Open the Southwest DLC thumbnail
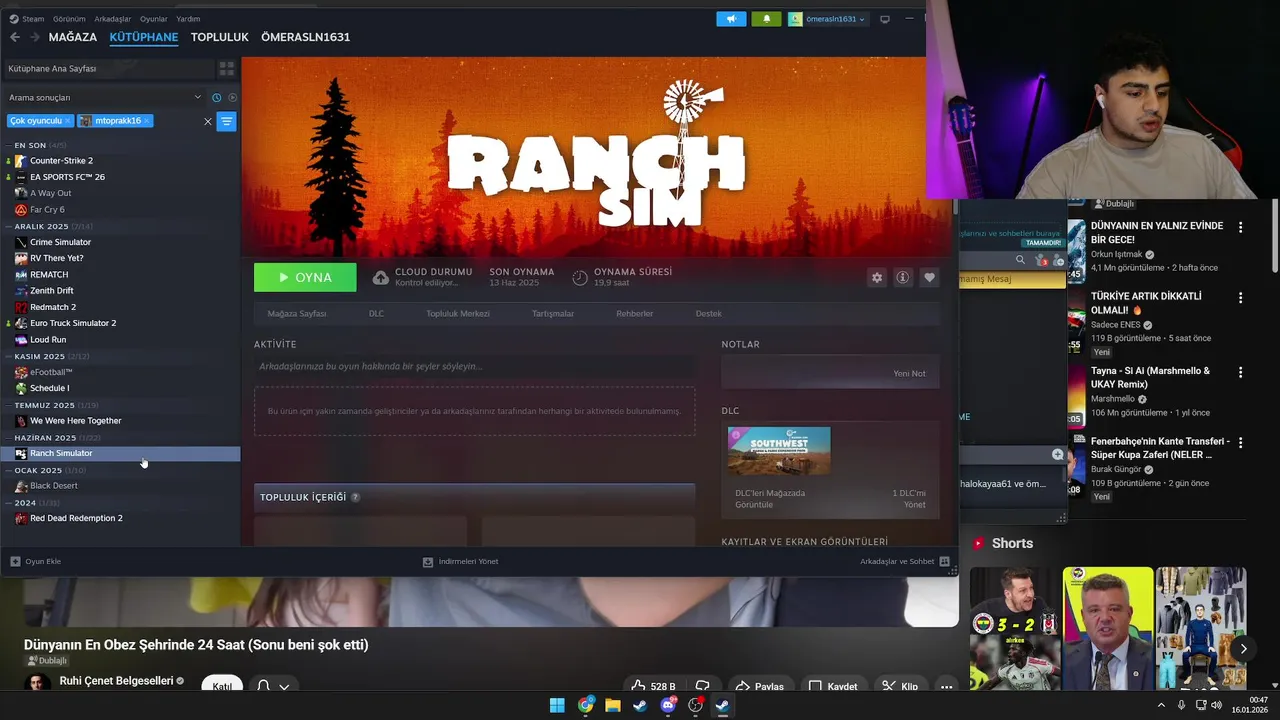The image size is (1280, 720). pos(779,450)
